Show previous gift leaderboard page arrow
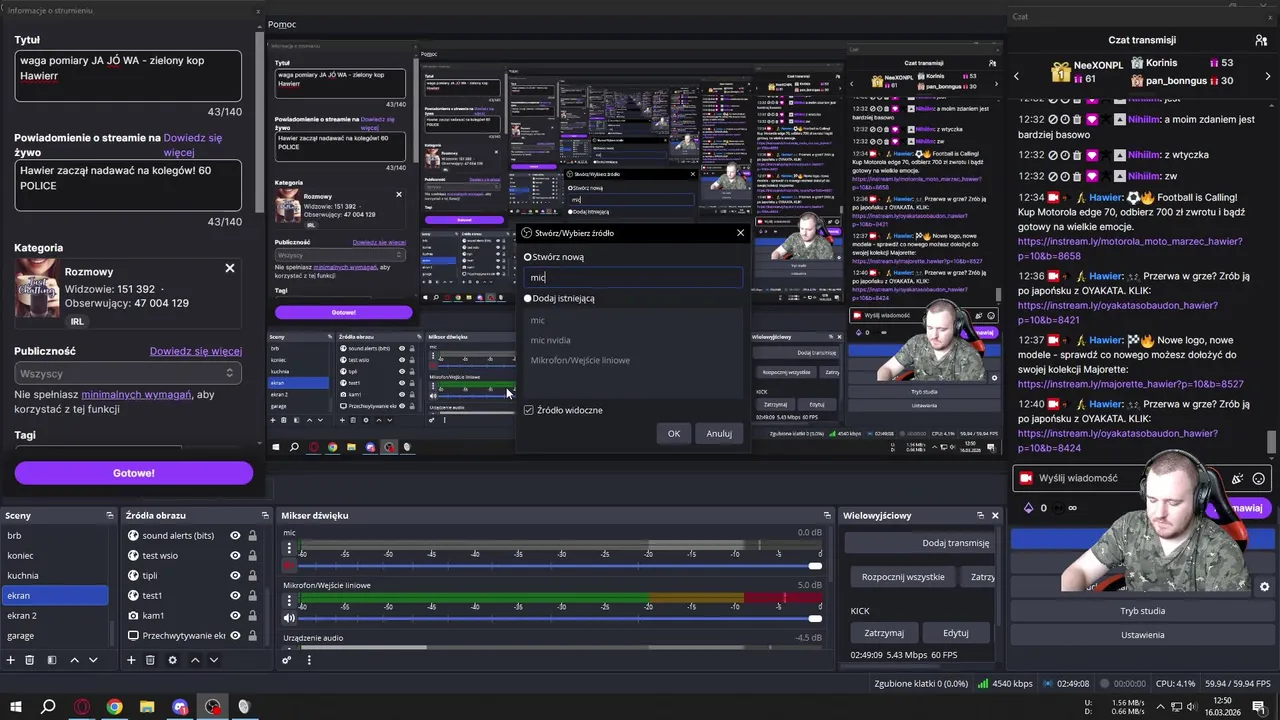The image size is (1280, 720). coord(1016,77)
